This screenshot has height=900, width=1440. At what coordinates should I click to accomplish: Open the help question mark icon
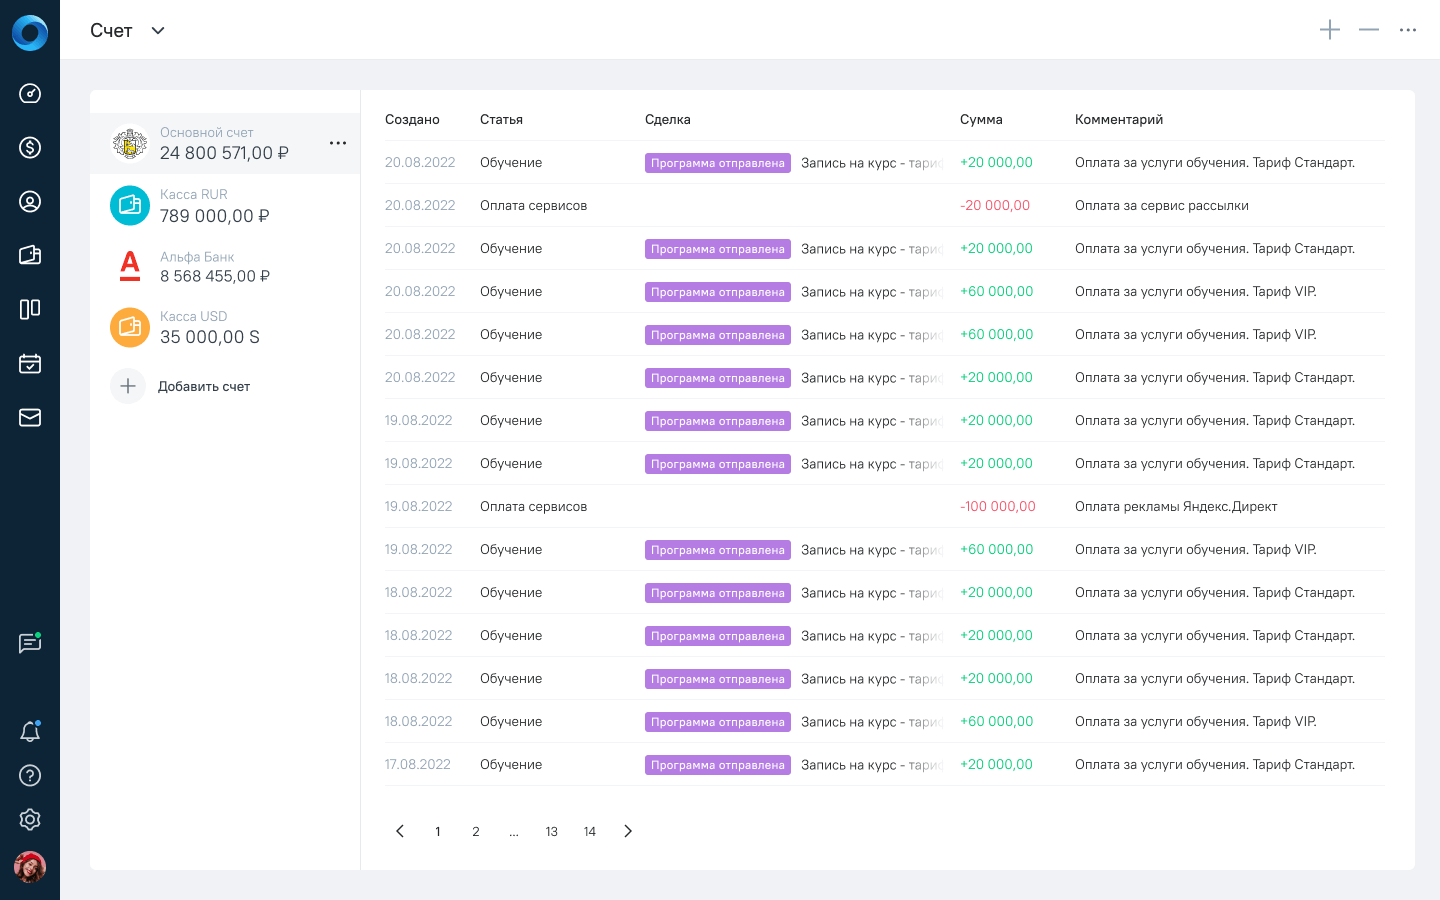coord(30,775)
